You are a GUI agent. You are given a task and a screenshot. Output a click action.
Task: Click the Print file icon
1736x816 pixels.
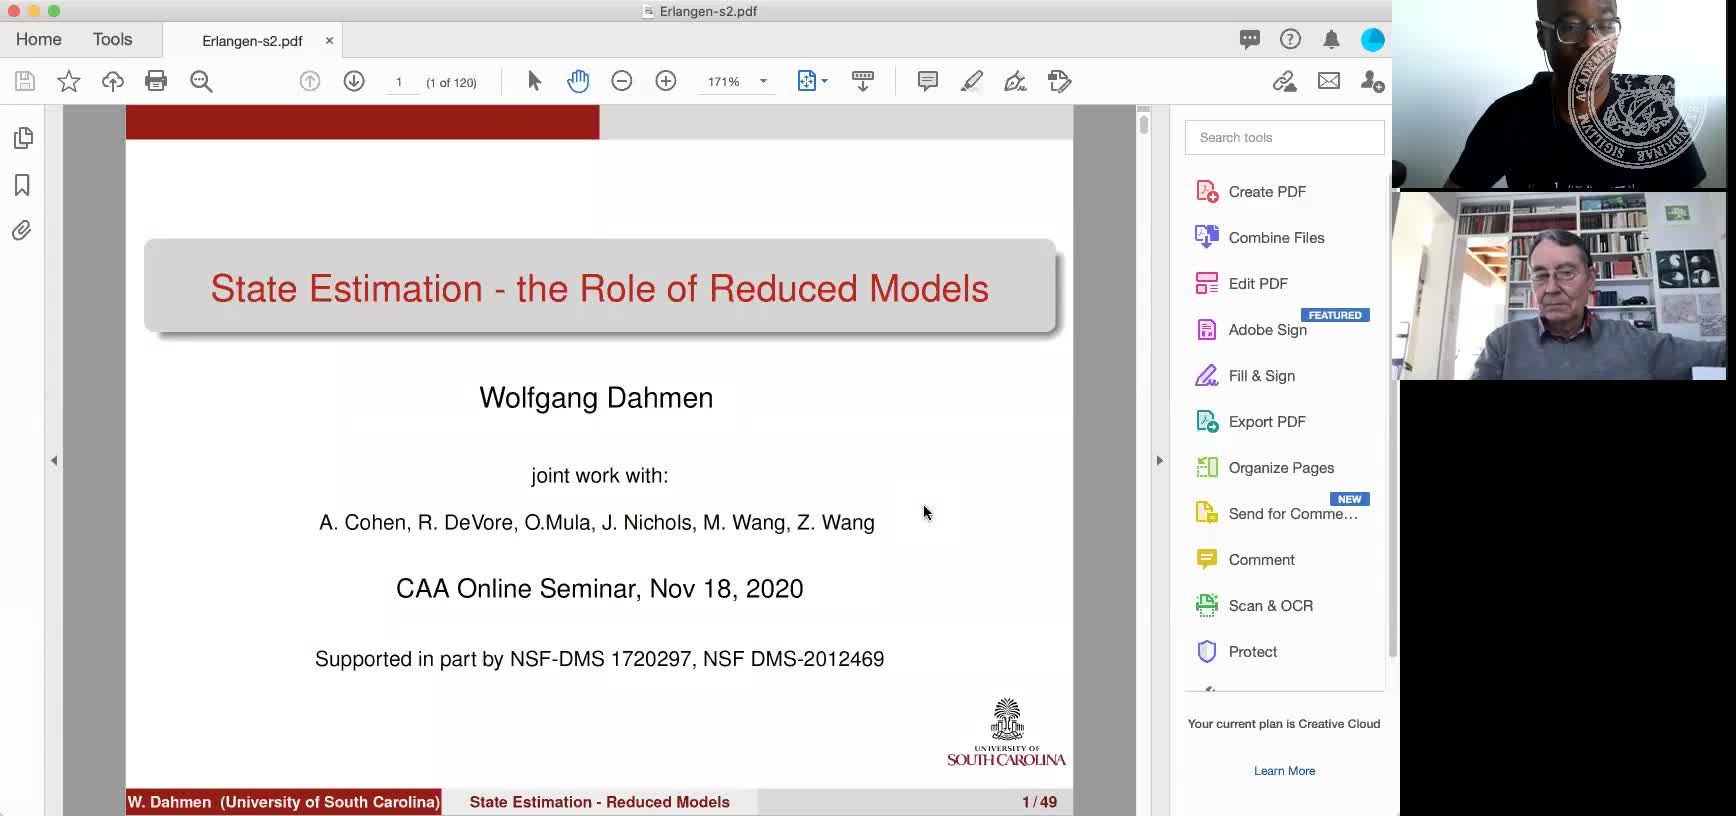[x=156, y=81]
